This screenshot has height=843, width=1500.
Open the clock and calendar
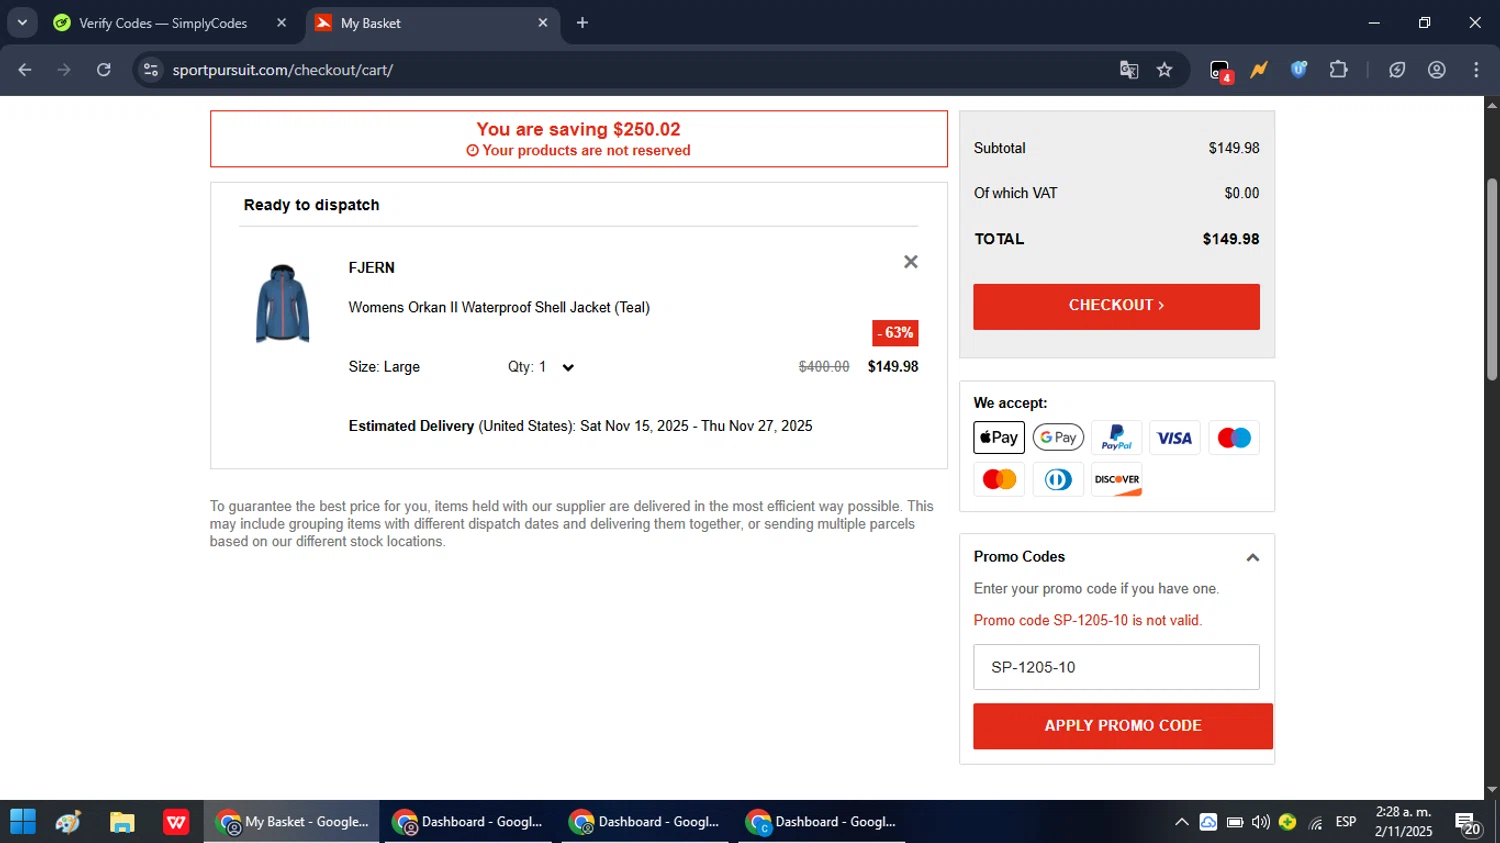(x=1403, y=822)
